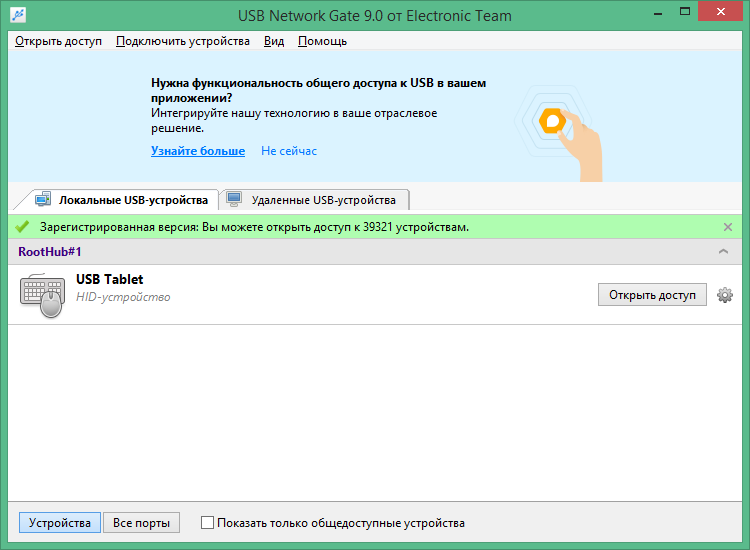Click the green checkmark registration icon
This screenshot has width=750, height=550.
22,227
